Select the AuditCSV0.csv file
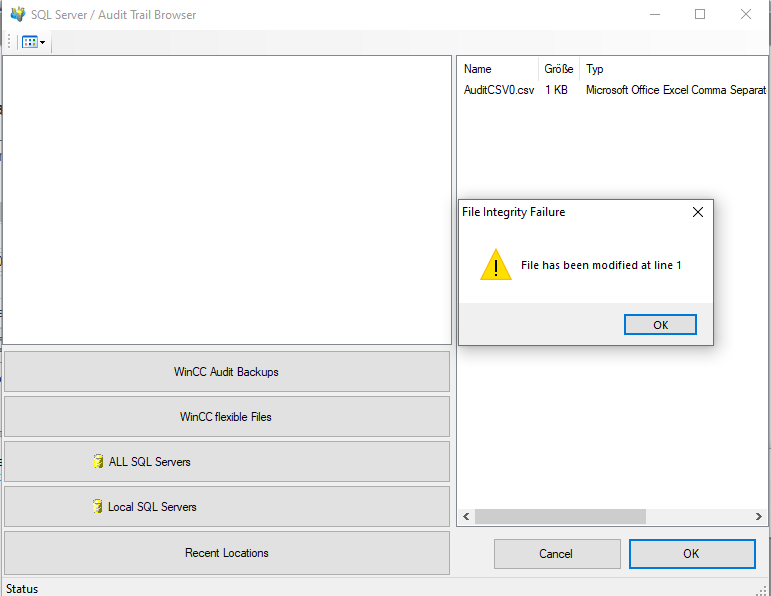Screen dimensions: 771x596 pos(499,90)
